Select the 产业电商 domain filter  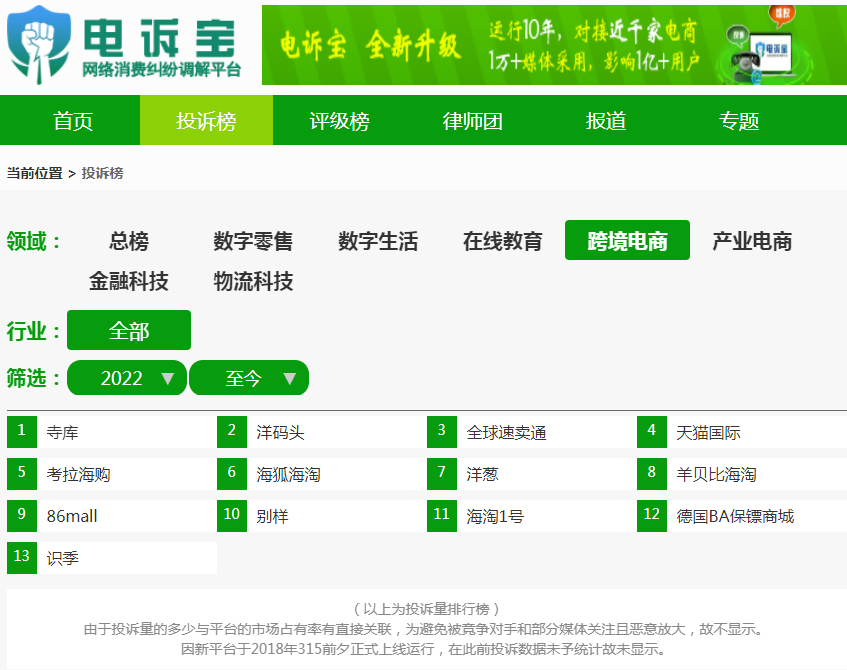click(752, 240)
